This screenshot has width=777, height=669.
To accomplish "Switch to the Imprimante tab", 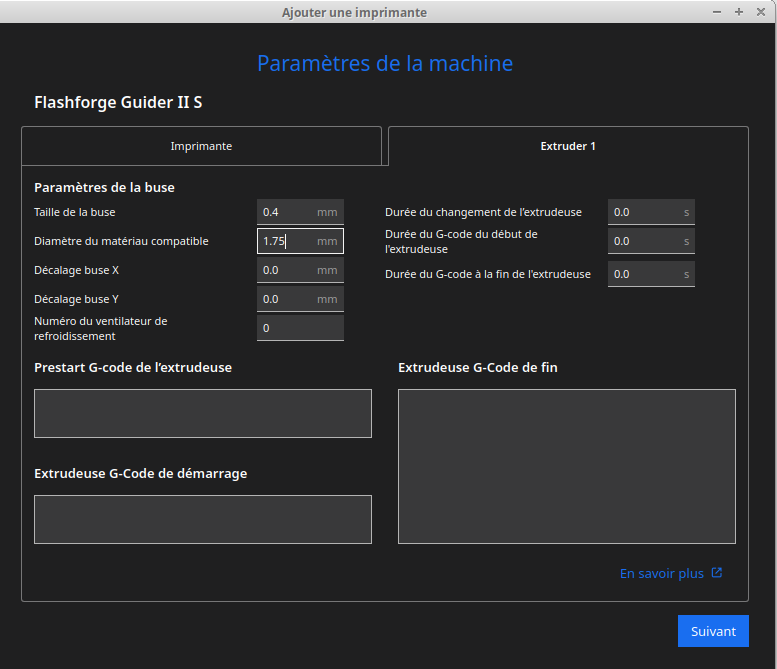I will pos(201,146).
